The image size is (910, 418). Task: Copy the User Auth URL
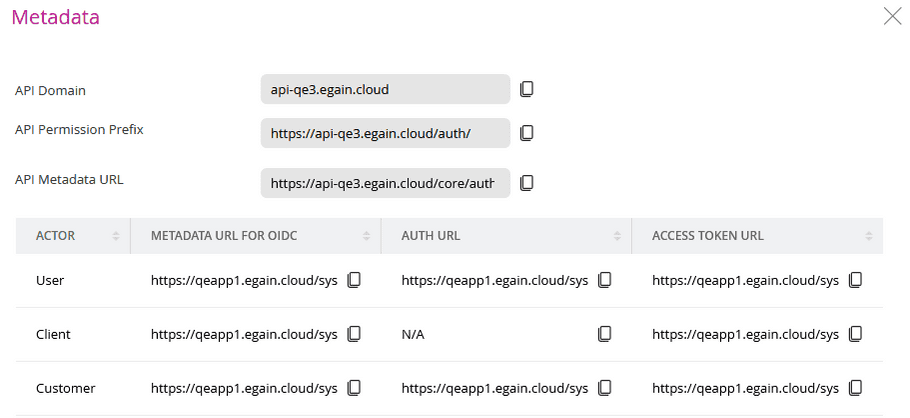604,280
